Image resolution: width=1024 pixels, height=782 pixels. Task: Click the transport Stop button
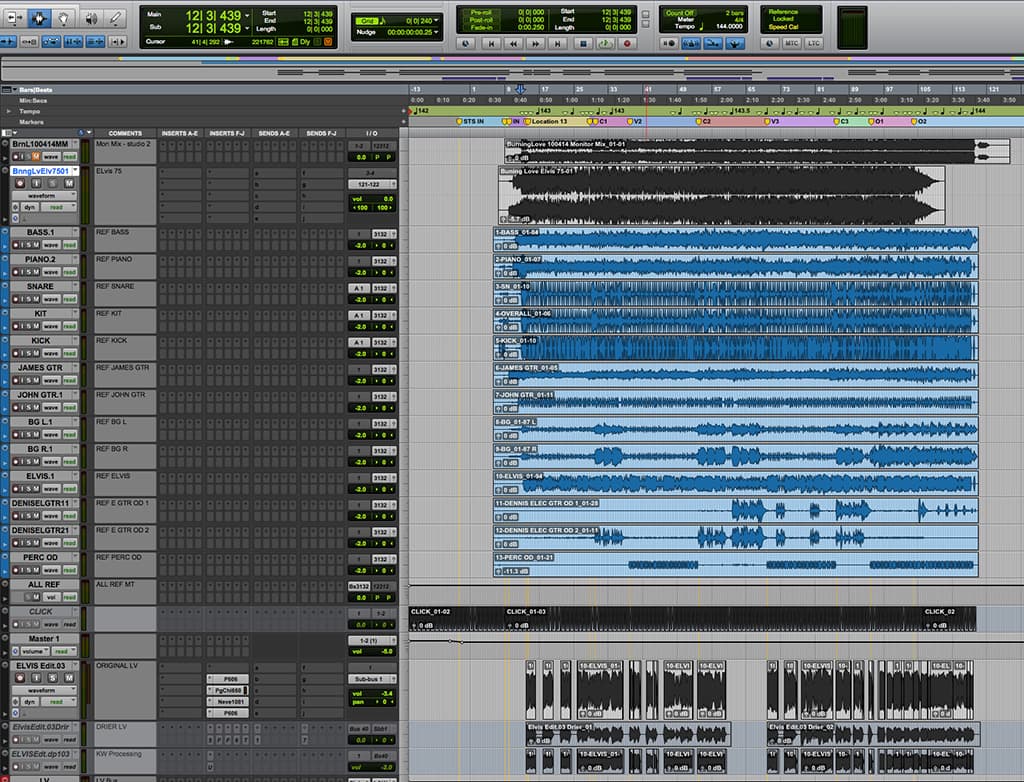584,44
